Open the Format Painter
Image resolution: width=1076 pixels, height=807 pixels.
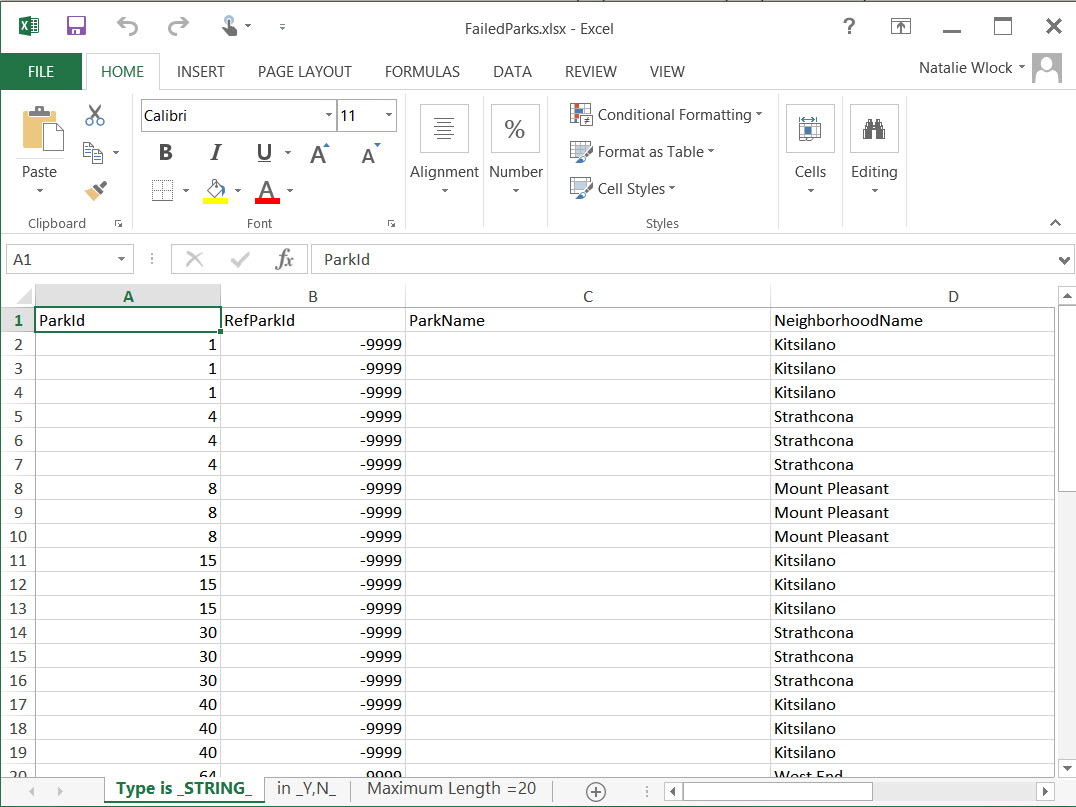pyautogui.click(x=92, y=190)
